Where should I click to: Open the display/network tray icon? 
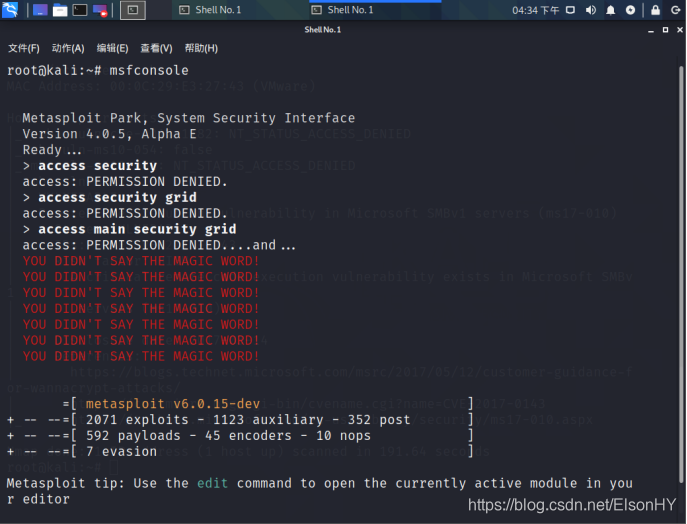coord(570,10)
